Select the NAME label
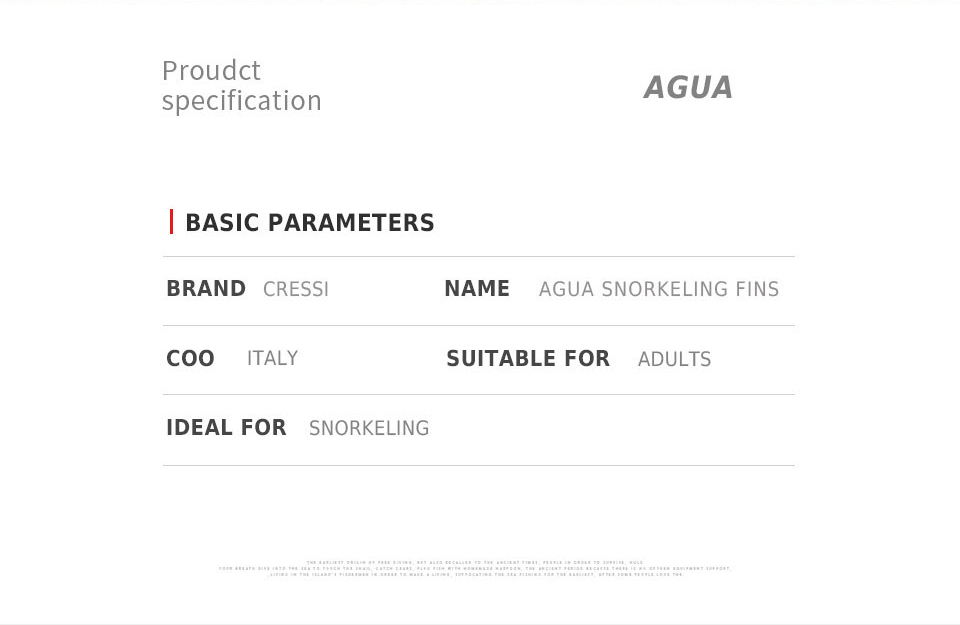This screenshot has width=960, height=625. tap(477, 288)
